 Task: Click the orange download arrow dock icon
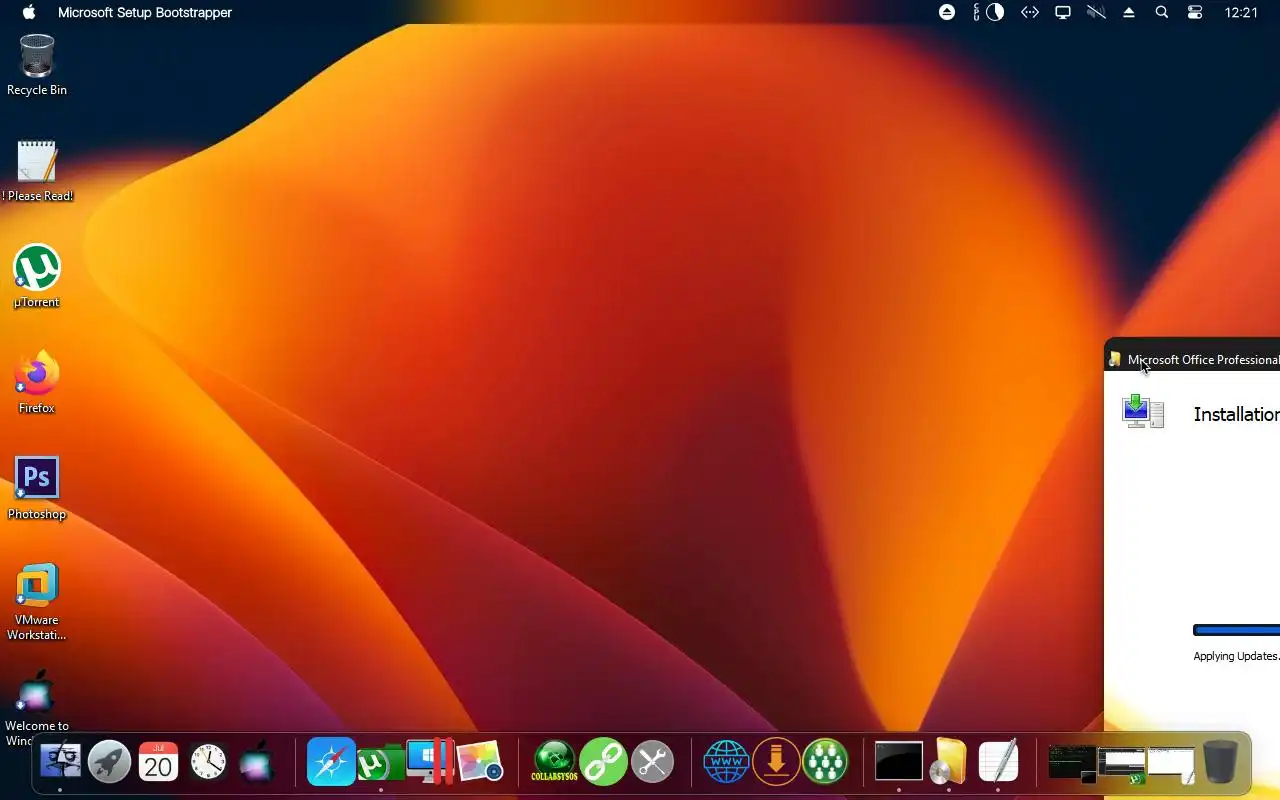[x=776, y=762]
